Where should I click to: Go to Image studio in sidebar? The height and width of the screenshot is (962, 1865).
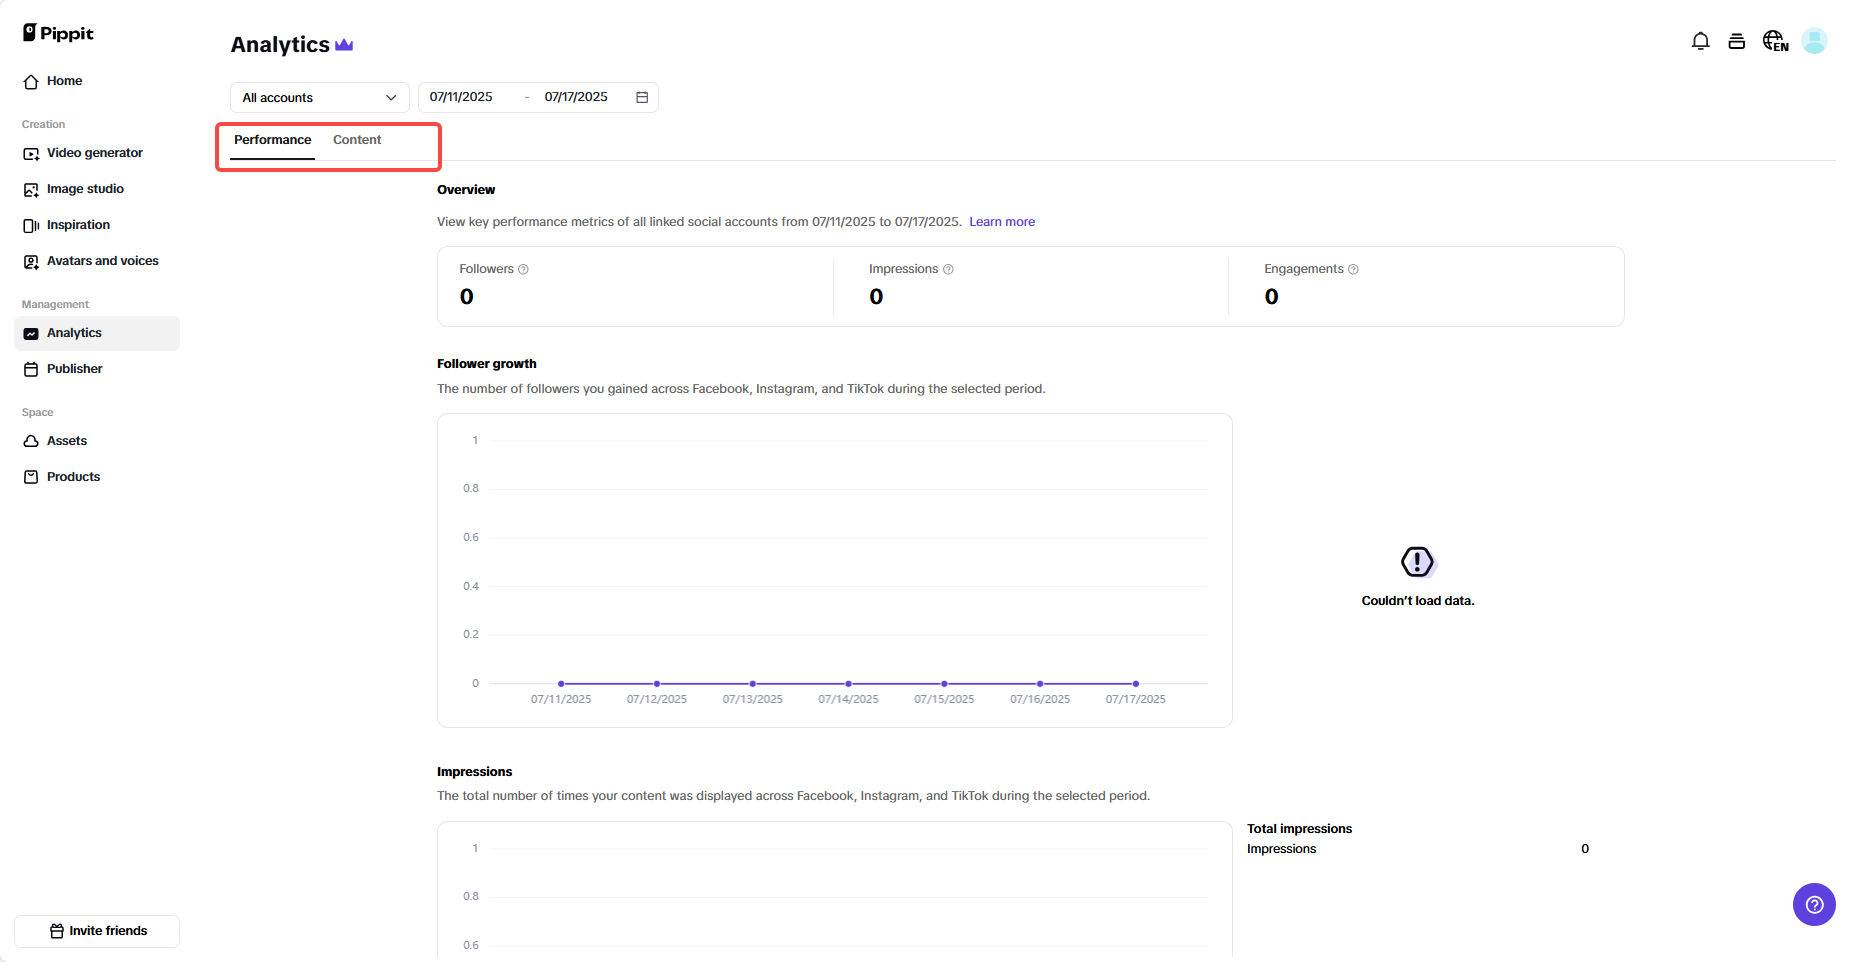pyautogui.click(x=85, y=189)
